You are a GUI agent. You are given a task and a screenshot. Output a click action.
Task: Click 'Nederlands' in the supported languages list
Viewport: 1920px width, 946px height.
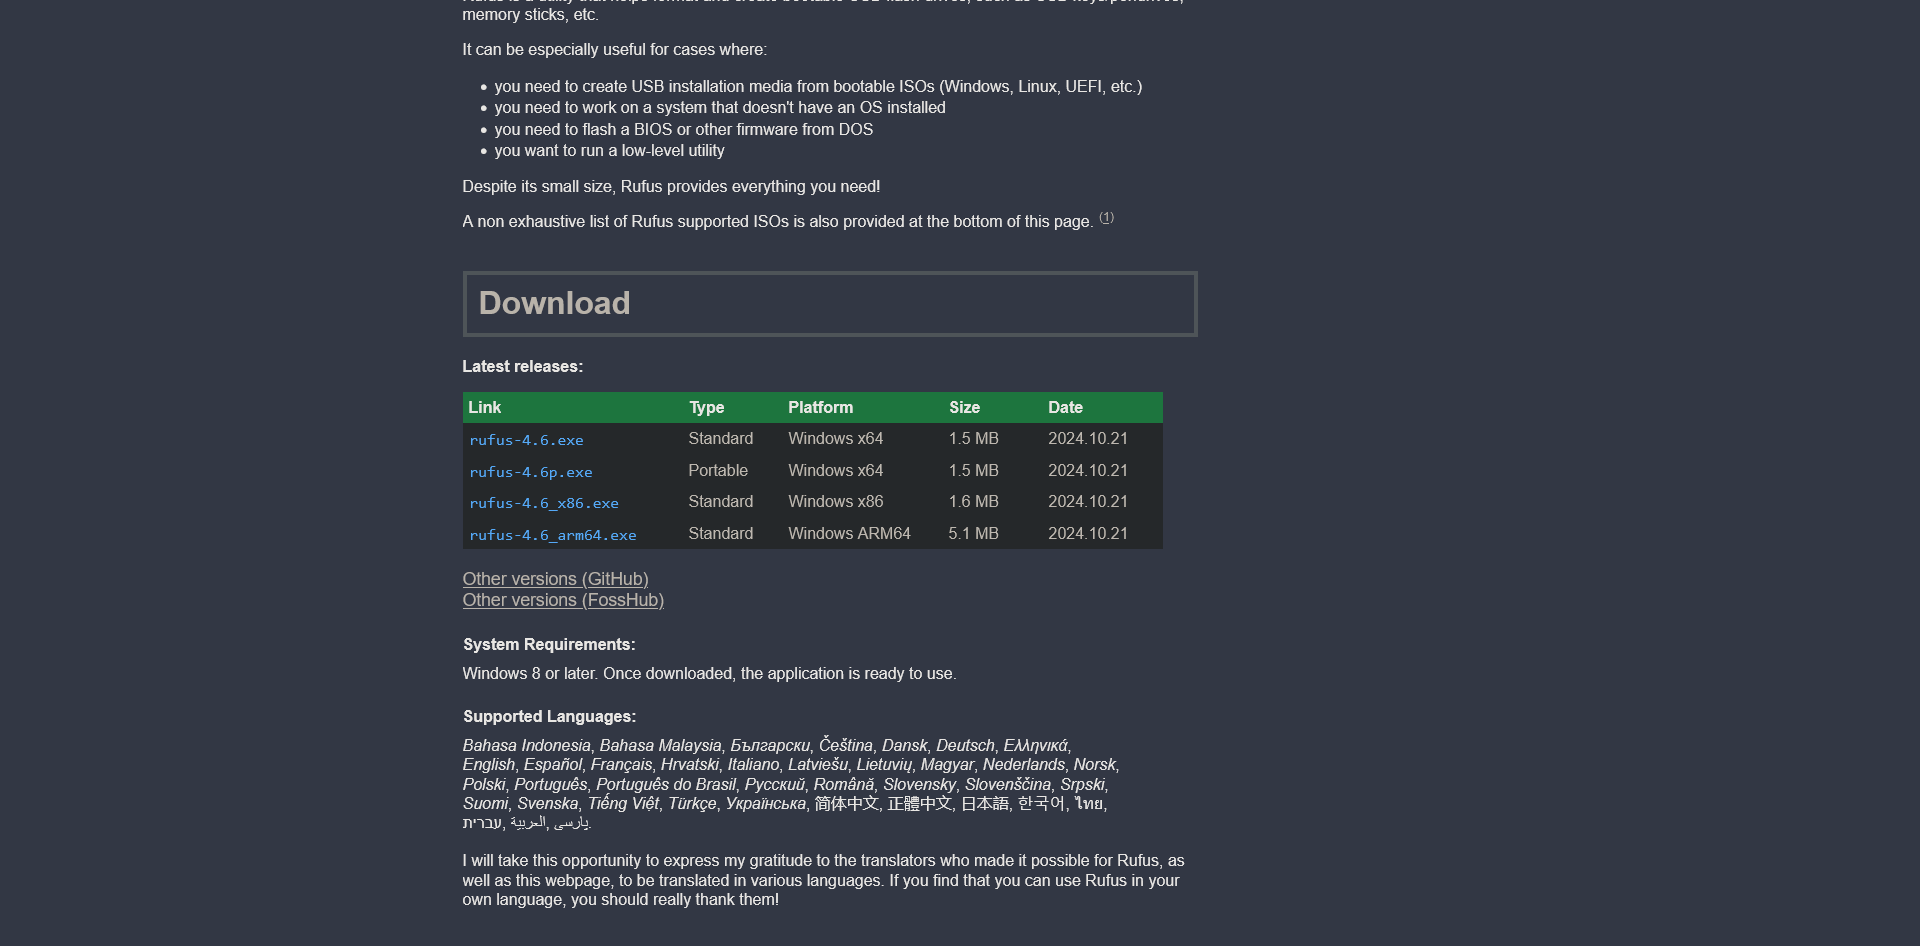click(x=1024, y=764)
